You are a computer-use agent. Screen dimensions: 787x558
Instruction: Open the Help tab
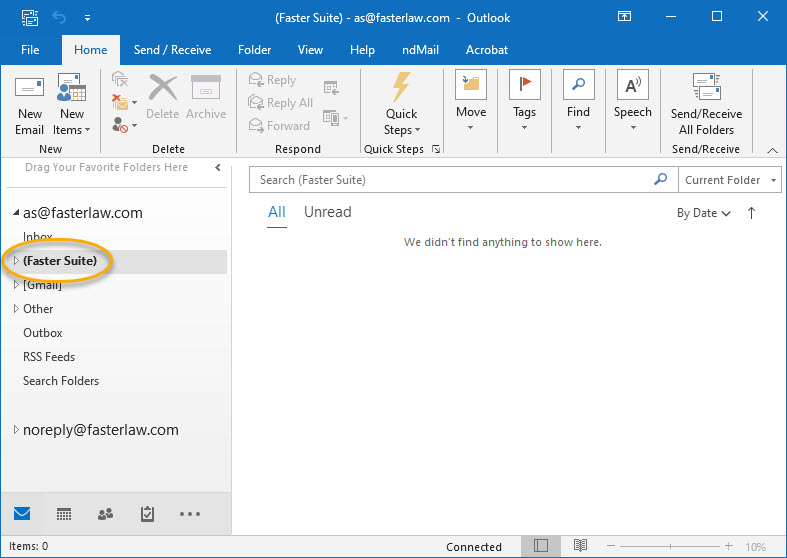(362, 50)
